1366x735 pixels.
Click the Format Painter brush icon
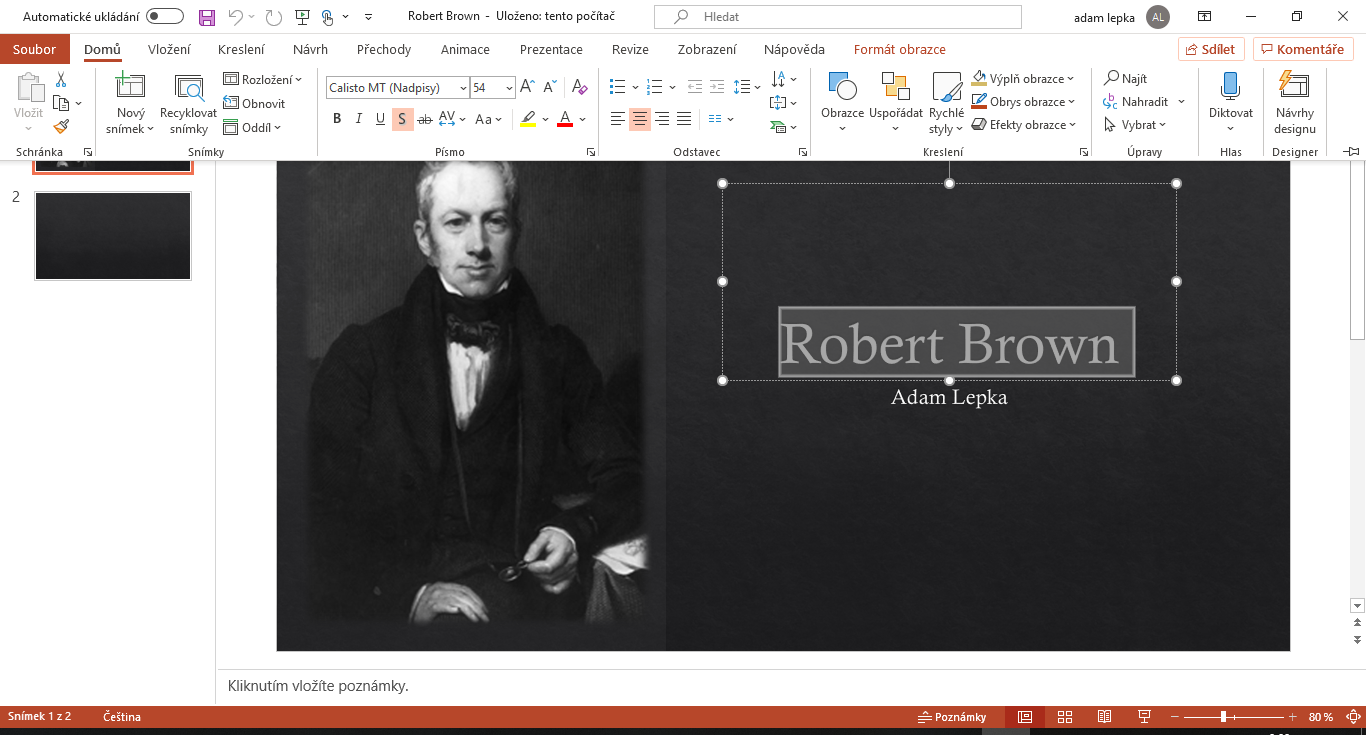[x=61, y=126]
